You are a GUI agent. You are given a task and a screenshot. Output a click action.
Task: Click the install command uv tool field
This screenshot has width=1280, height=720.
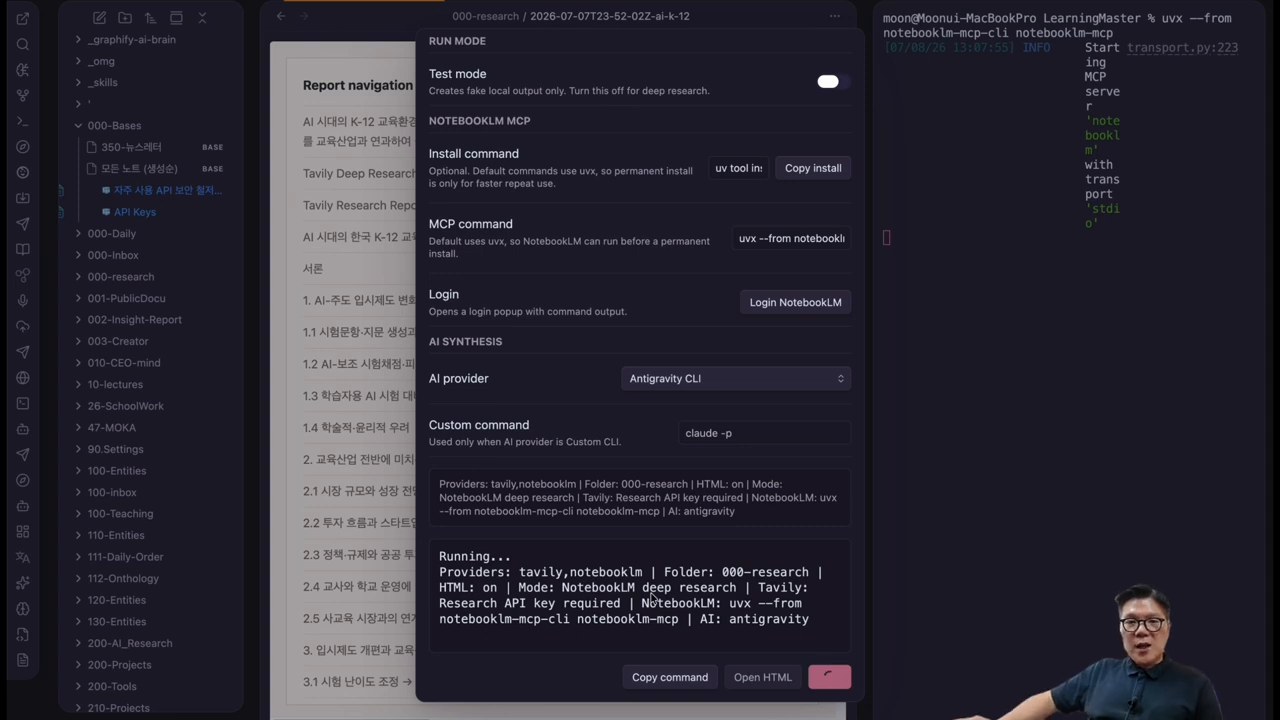(738, 168)
